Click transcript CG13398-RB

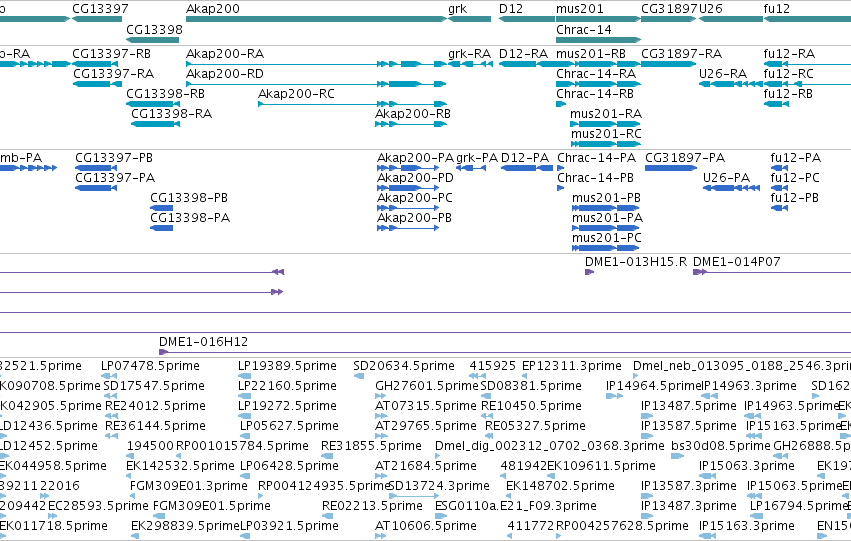153,104
